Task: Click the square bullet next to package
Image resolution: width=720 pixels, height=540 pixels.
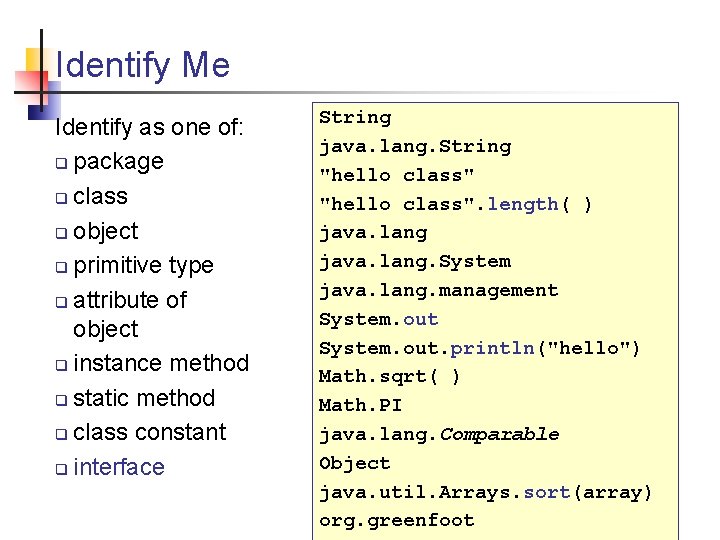Action: 62,164
